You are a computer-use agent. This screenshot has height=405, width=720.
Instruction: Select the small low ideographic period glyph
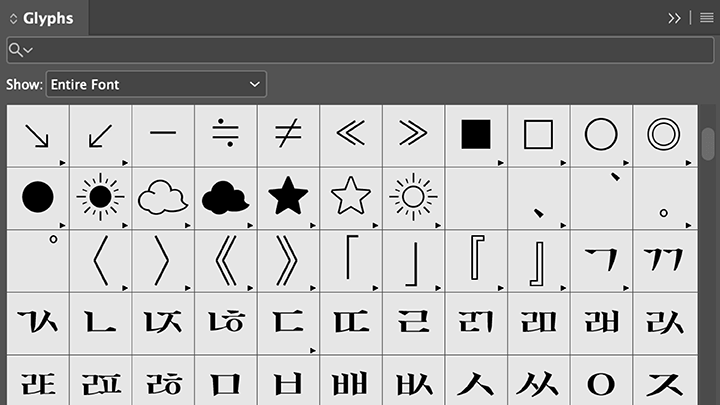[665, 198]
